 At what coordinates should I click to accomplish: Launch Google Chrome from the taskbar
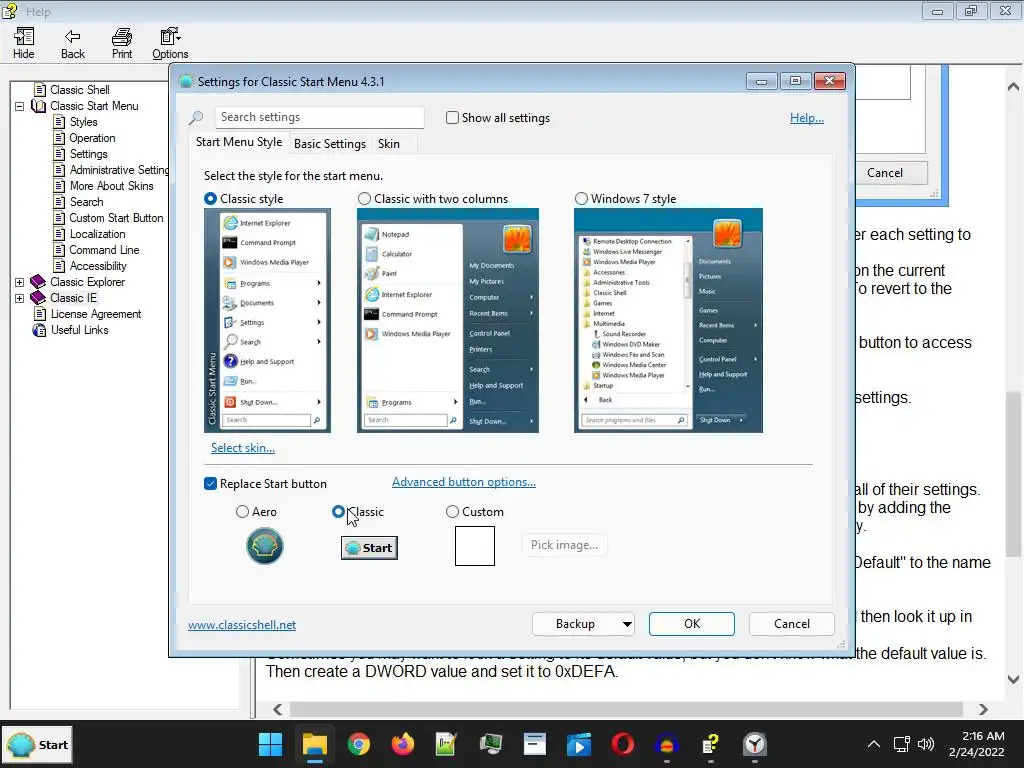(x=359, y=744)
